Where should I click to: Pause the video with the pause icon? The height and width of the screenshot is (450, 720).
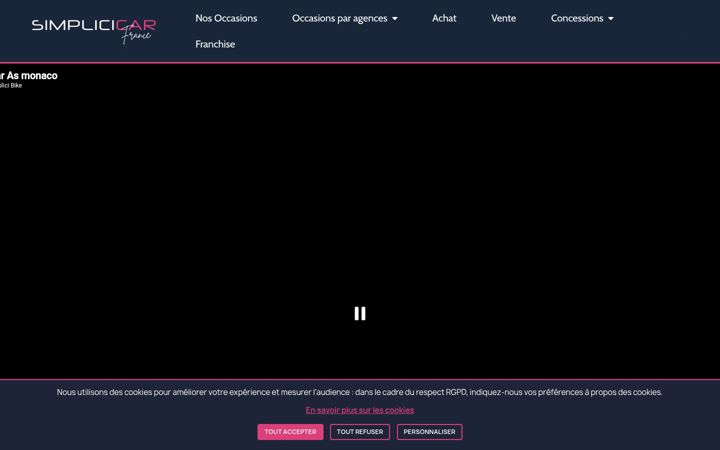click(360, 314)
